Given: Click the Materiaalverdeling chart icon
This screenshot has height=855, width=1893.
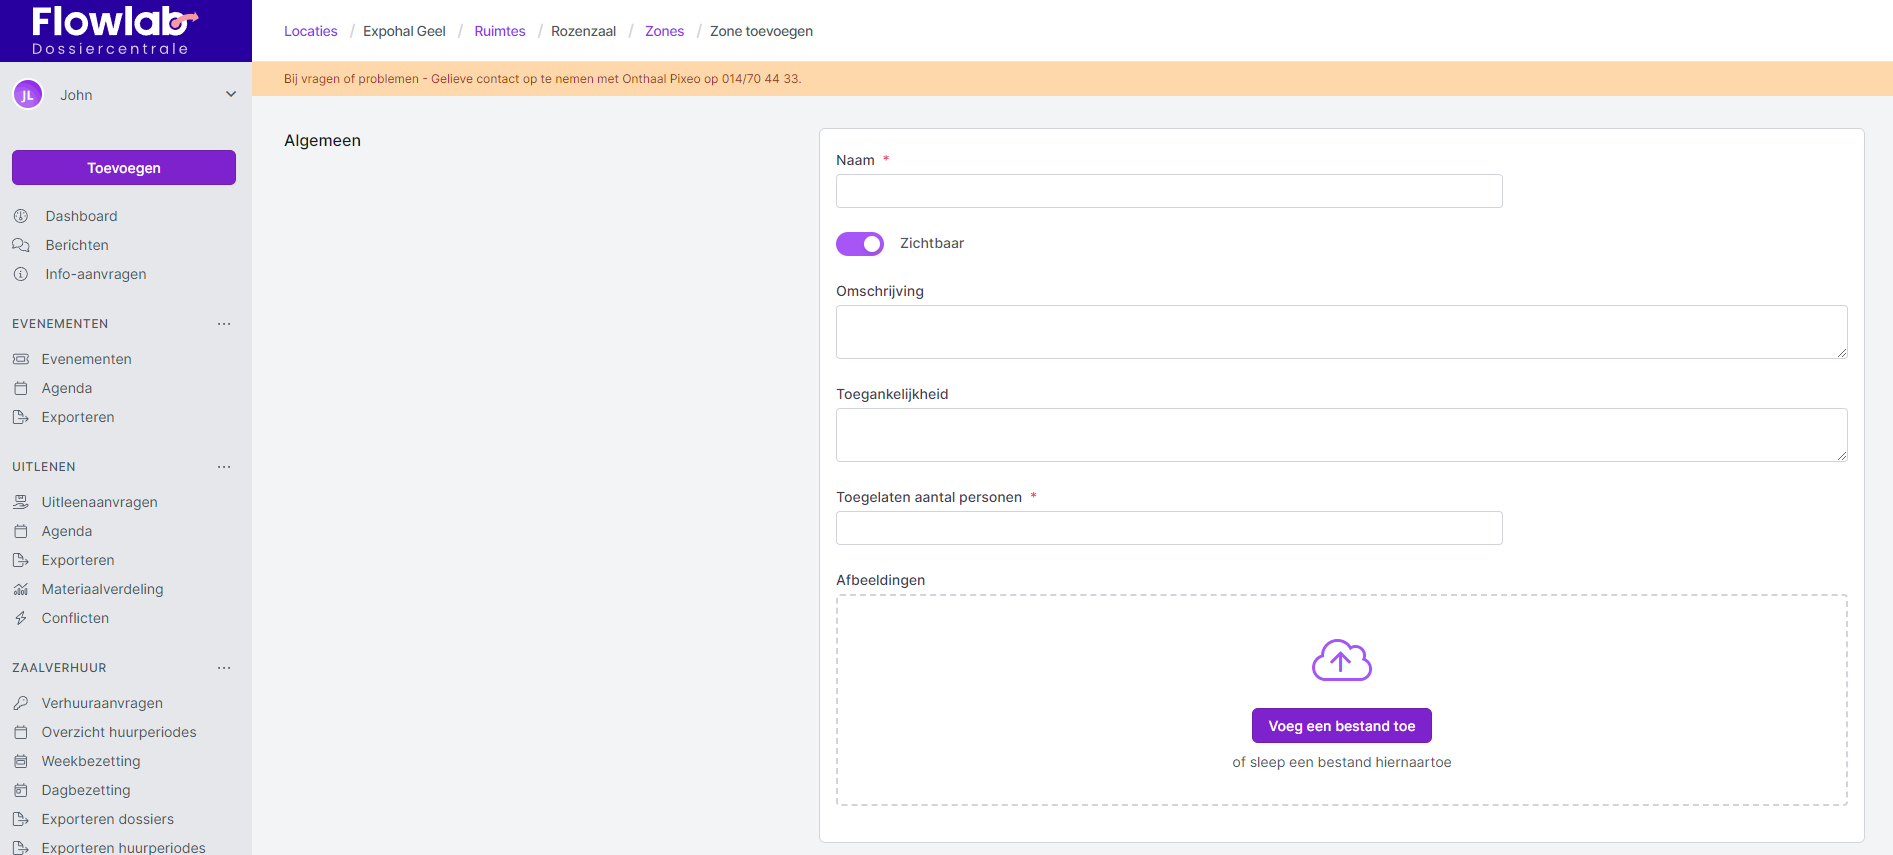Looking at the screenshot, I should (x=21, y=589).
